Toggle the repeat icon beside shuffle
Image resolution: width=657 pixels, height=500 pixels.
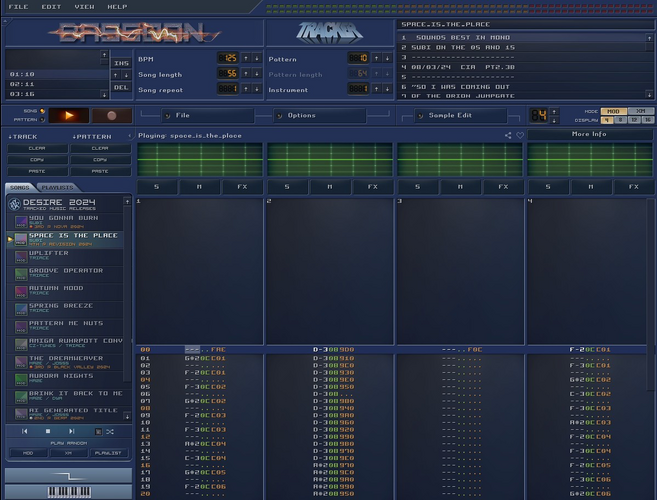click(98, 431)
